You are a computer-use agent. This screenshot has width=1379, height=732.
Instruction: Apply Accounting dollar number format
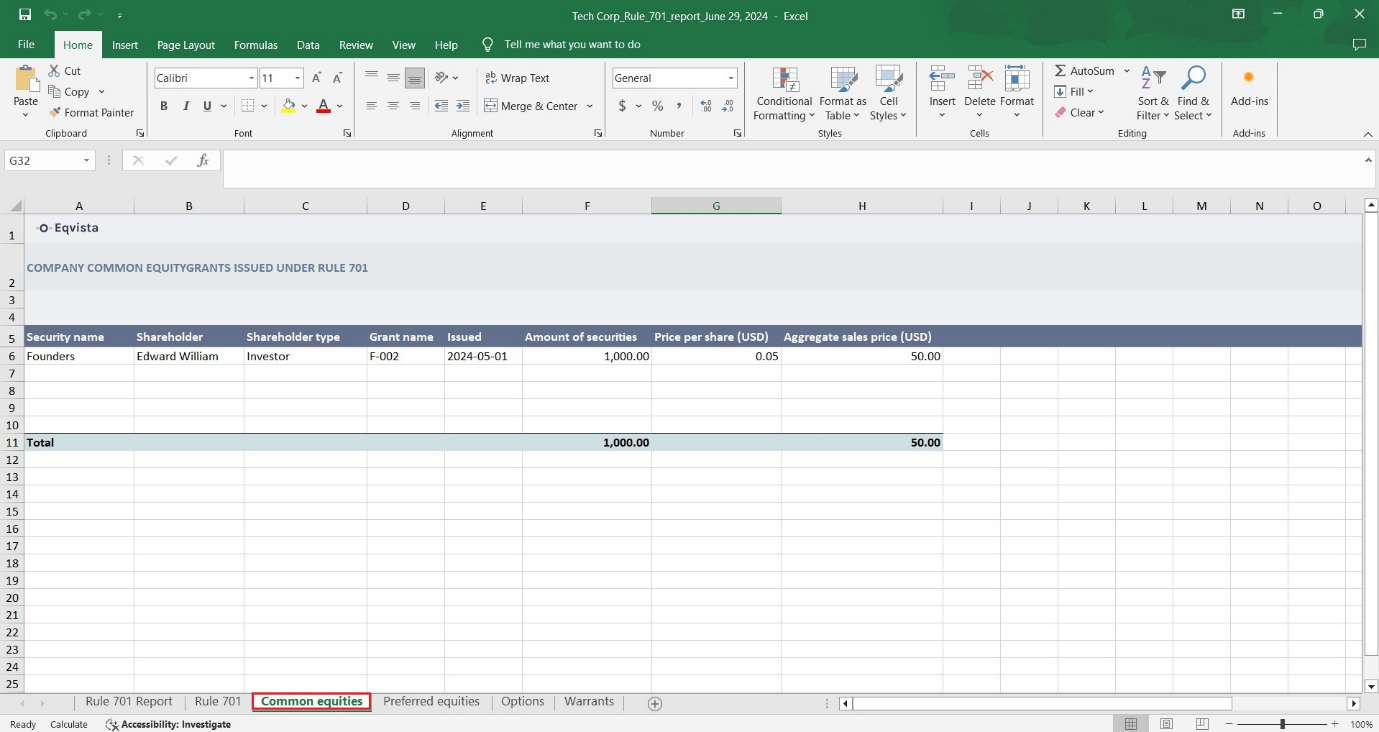[x=622, y=106]
